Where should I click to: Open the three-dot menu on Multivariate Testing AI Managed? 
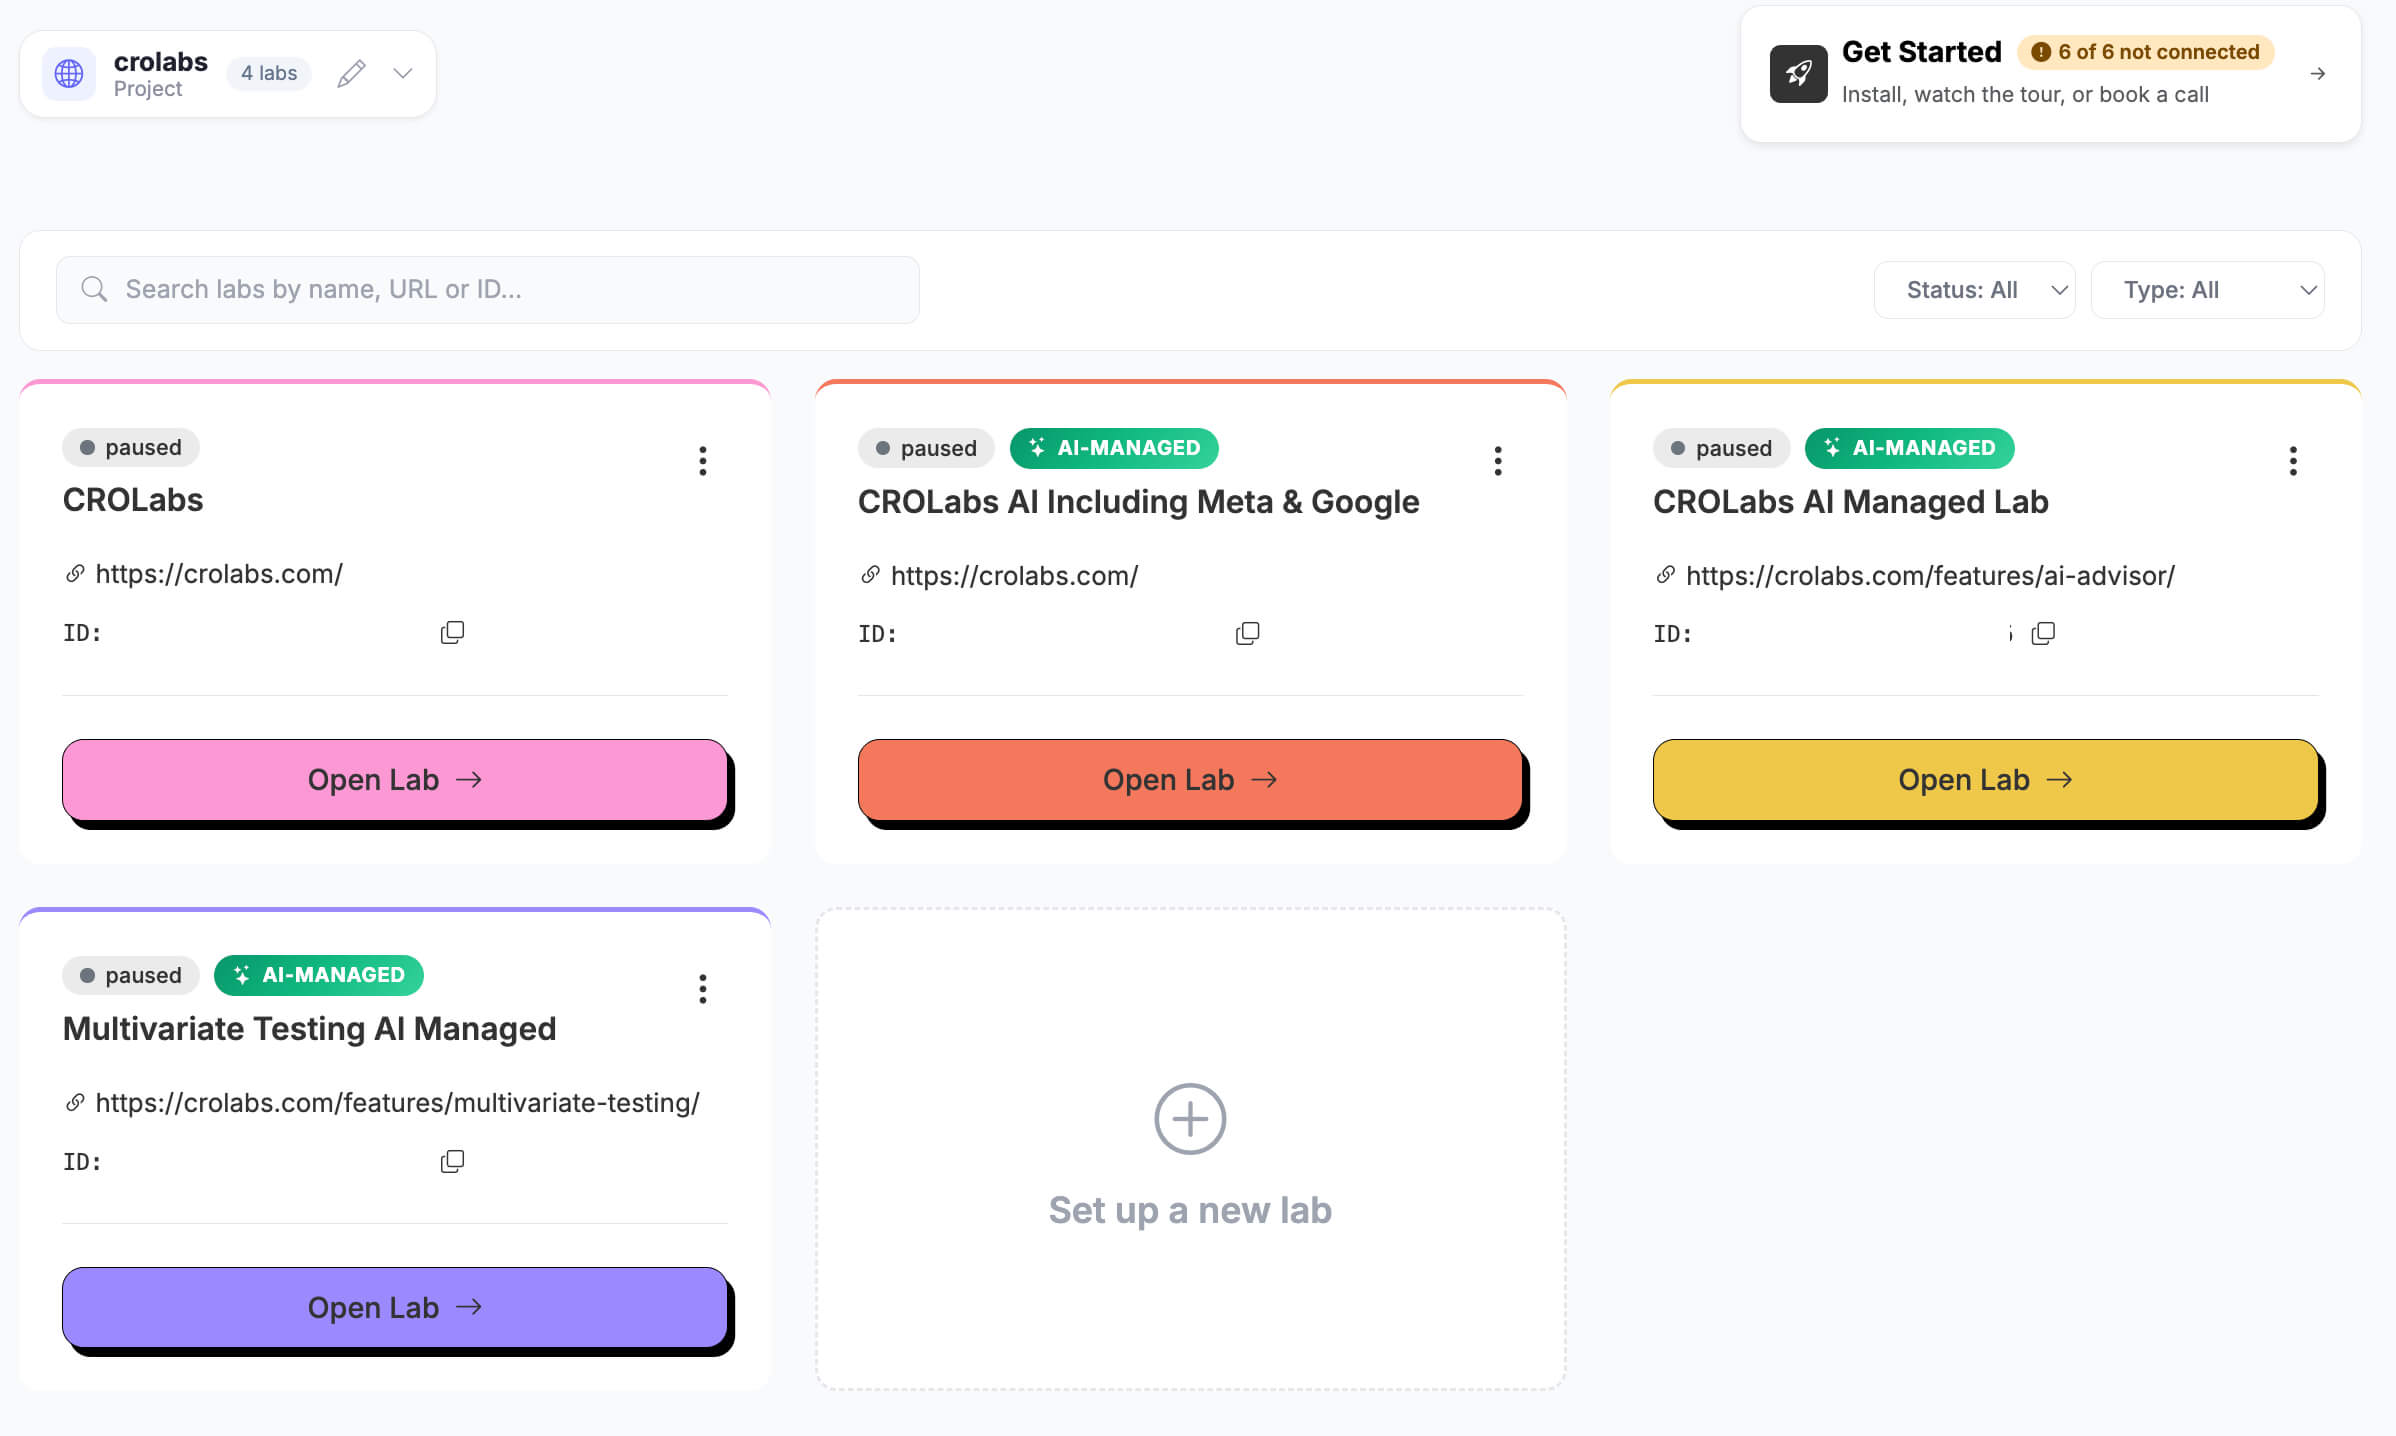tap(703, 989)
